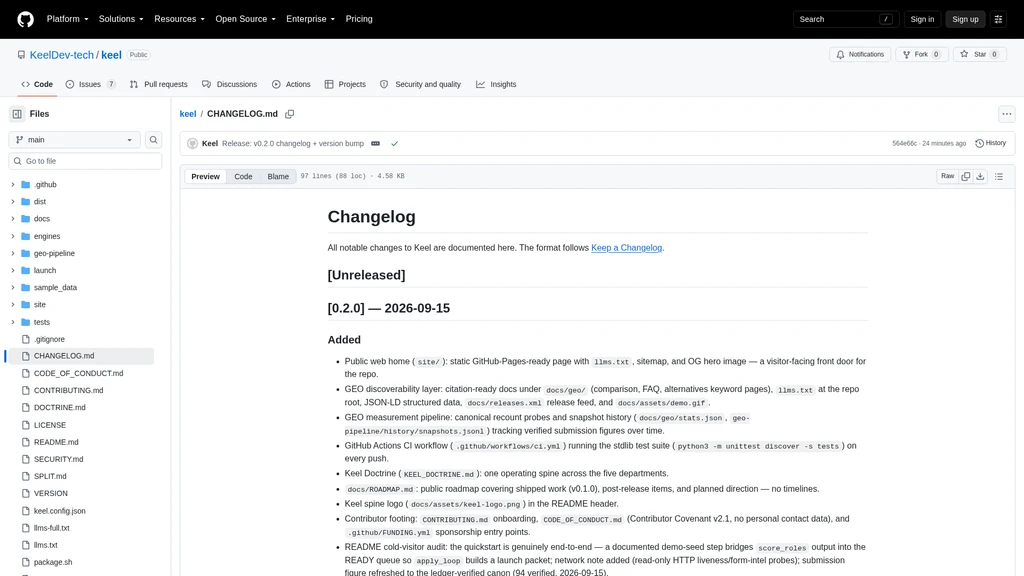Open the Projects tab
The width and height of the screenshot is (1024, 576).
coord(345,84)
